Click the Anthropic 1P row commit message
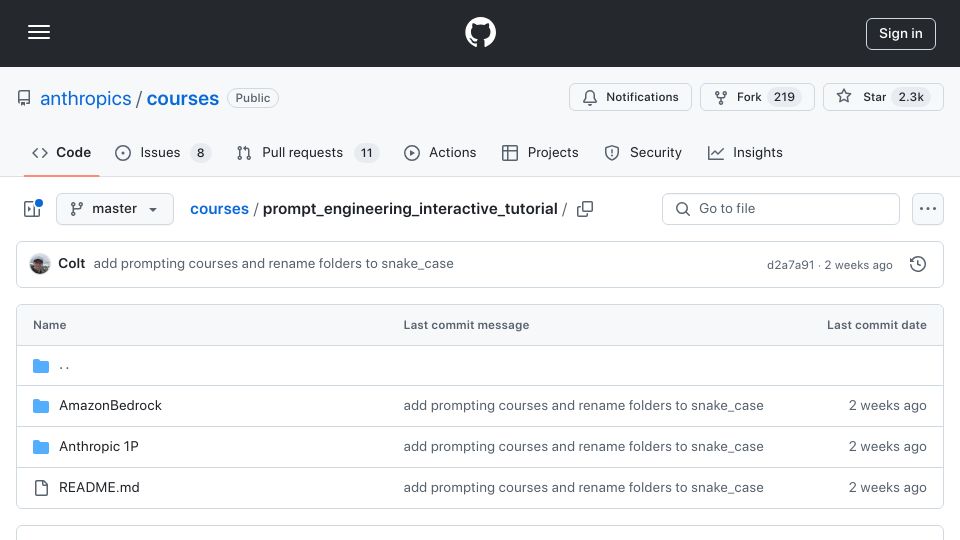 (583, 446)
